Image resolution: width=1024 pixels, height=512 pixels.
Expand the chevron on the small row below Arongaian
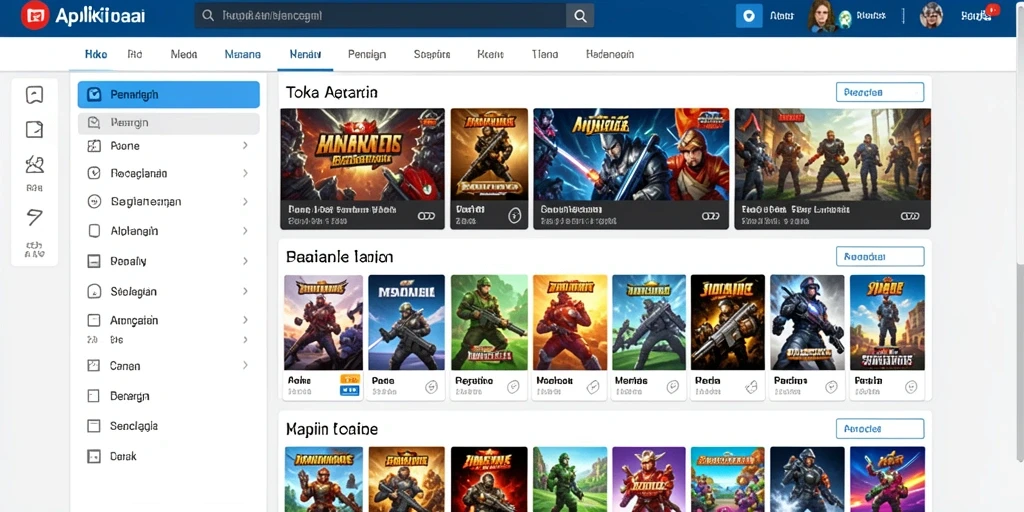point(245,340)
